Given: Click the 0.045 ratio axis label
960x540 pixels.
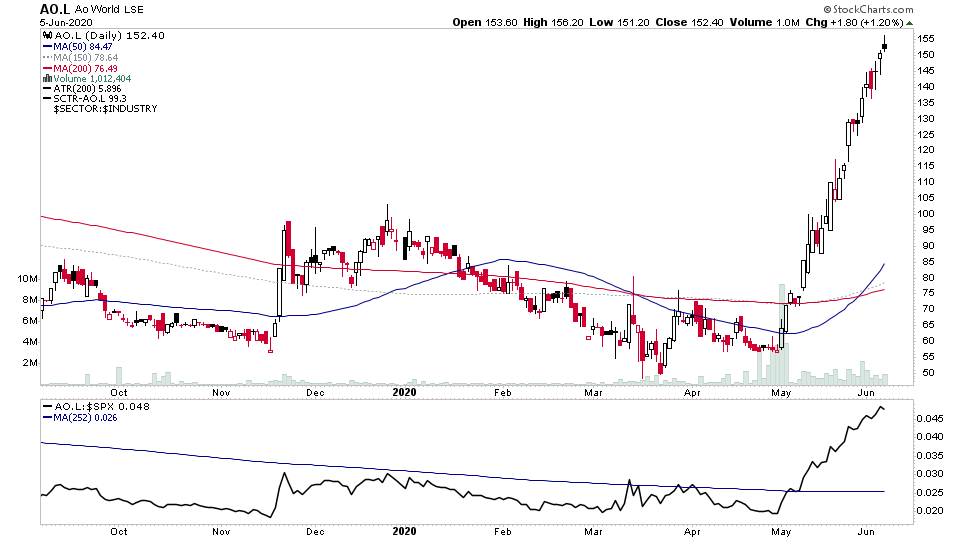Looking at the screenshot, I should point(930,419).
